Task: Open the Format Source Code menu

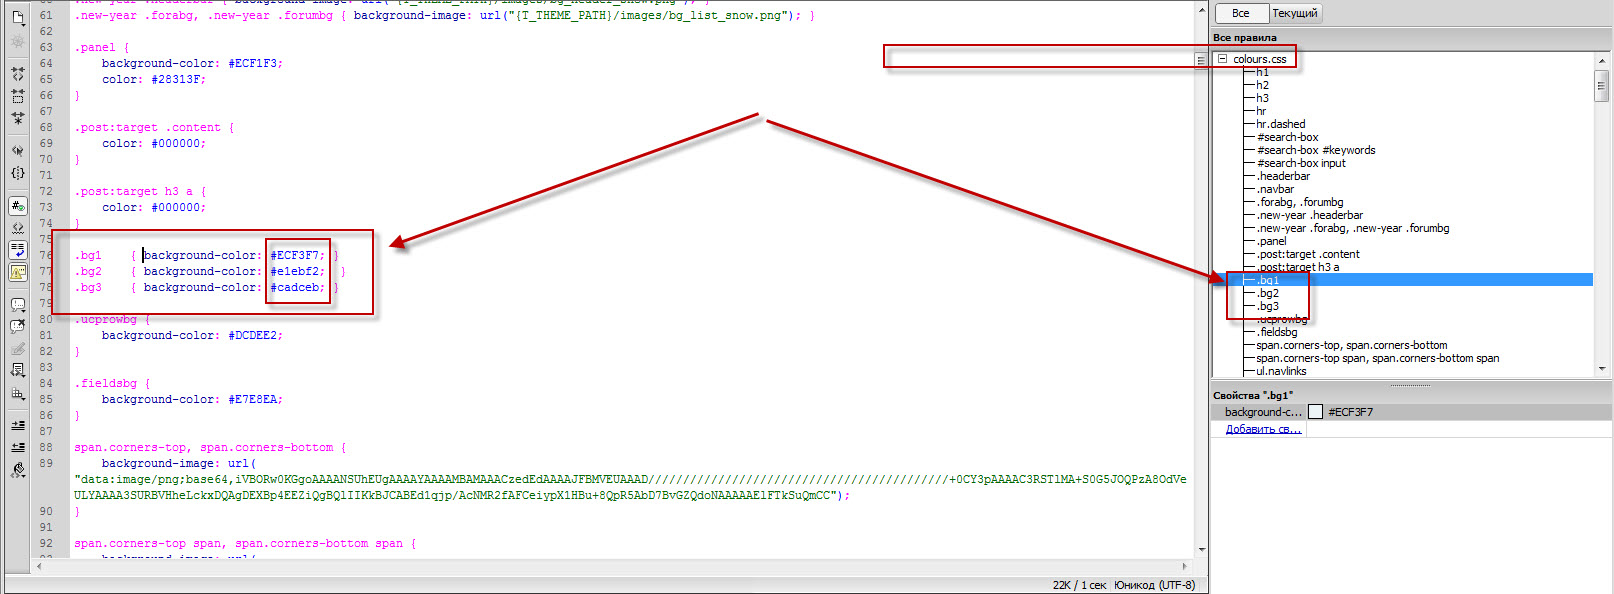Action: click(18, 469)
